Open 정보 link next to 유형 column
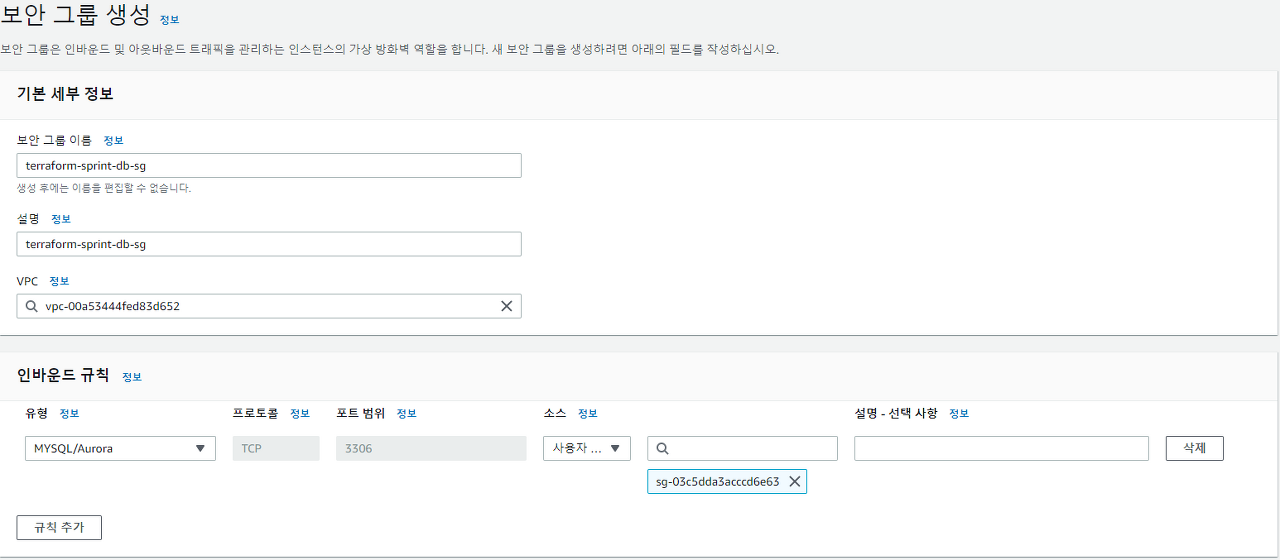Viewport: 1280px width, 560px height. 69,413
